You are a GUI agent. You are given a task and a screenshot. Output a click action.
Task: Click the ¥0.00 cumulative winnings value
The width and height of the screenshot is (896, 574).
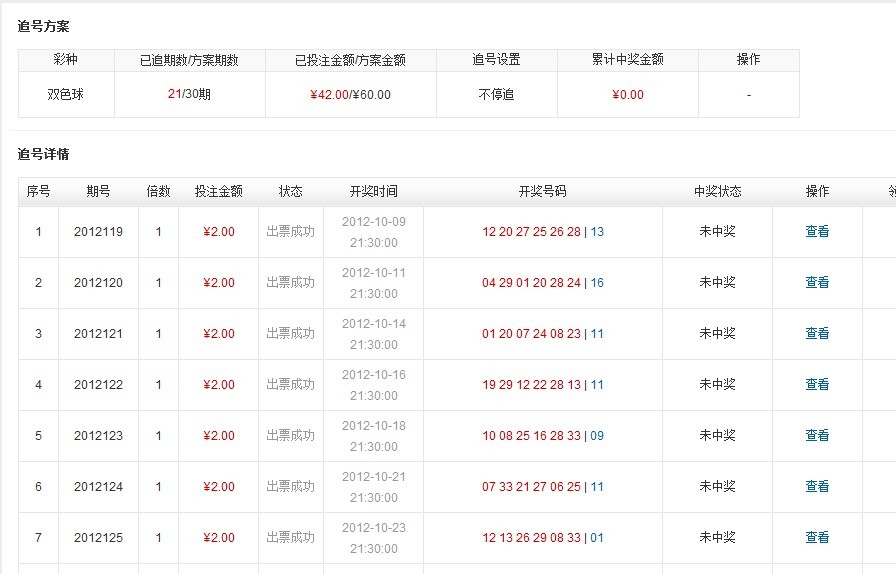[x=628, y=95]
